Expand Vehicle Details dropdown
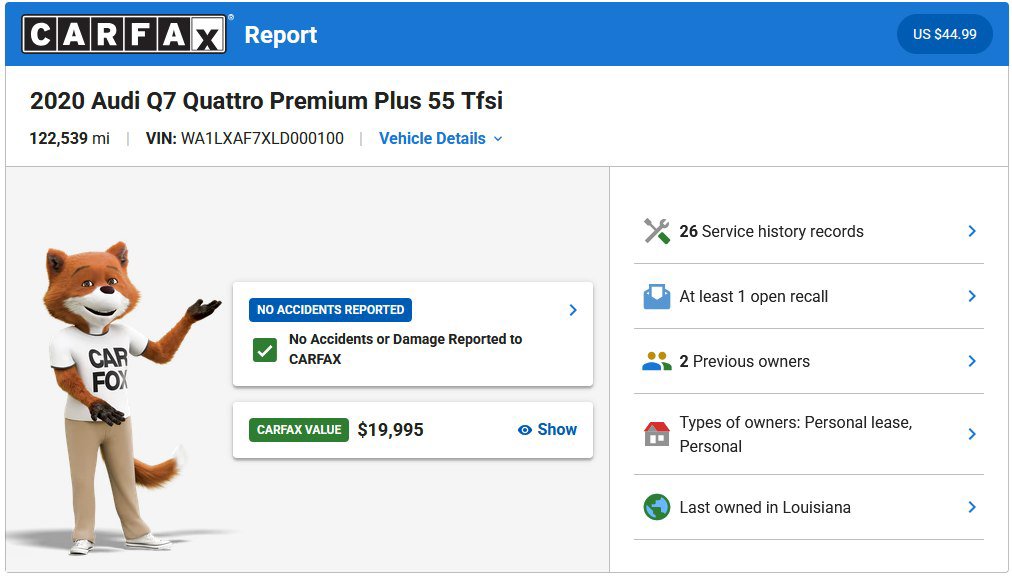Screen dimensions: 1012x576 tap(440, 138)
